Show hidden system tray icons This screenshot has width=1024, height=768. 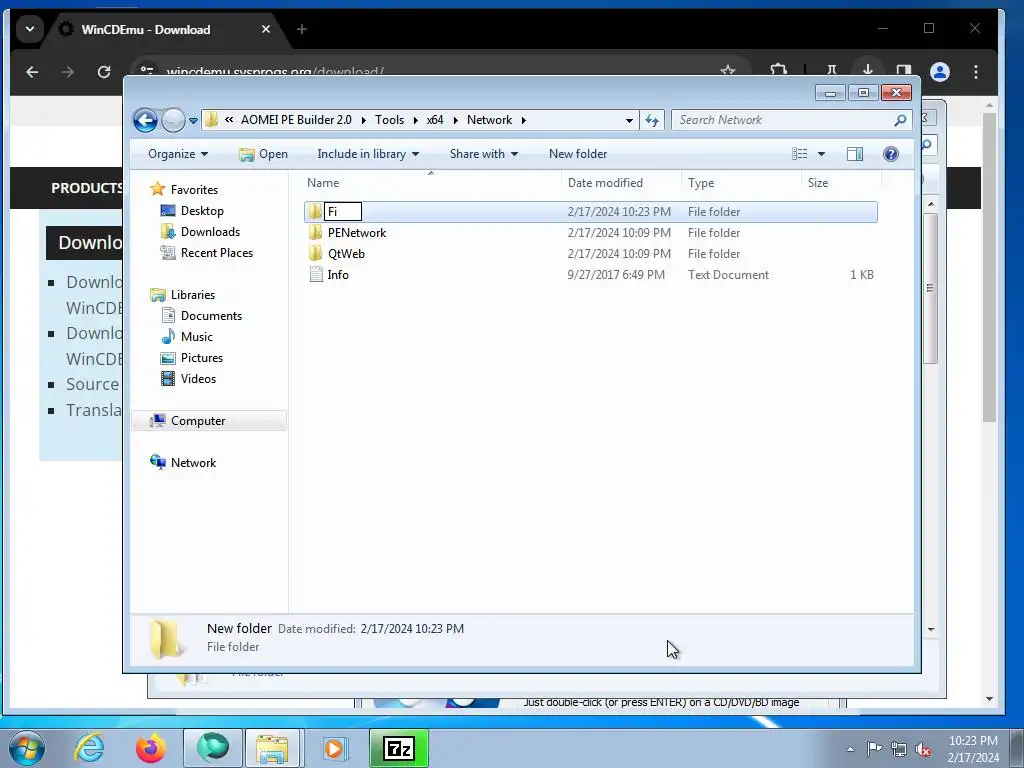tap(850, 750)
